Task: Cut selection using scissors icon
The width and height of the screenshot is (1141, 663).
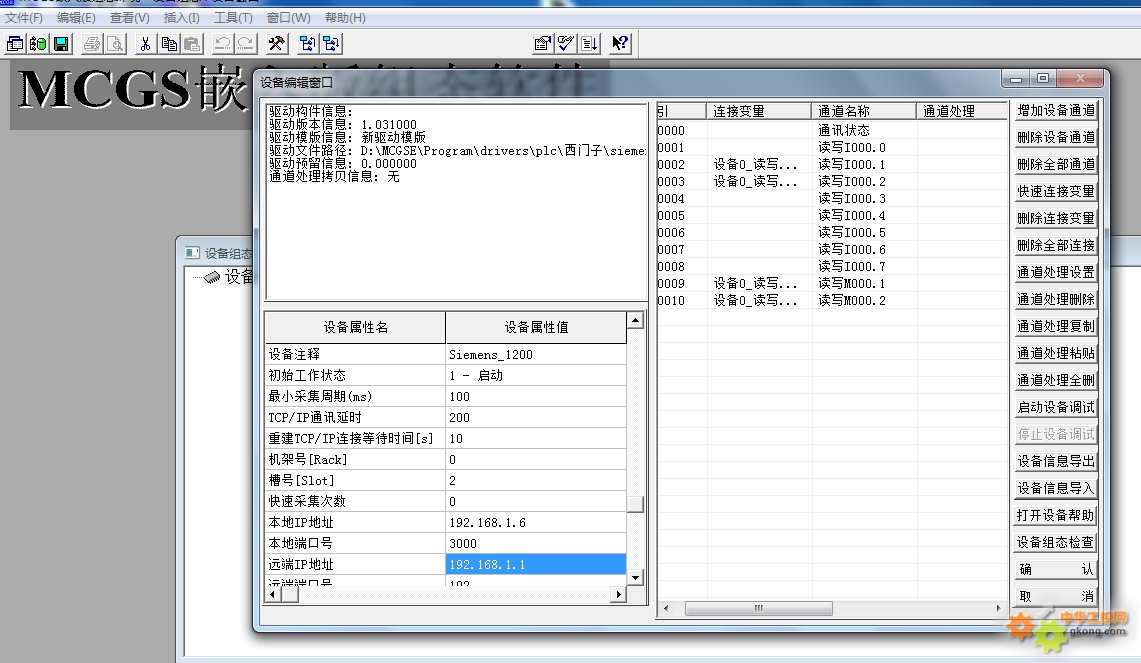Action: point(146,44)
